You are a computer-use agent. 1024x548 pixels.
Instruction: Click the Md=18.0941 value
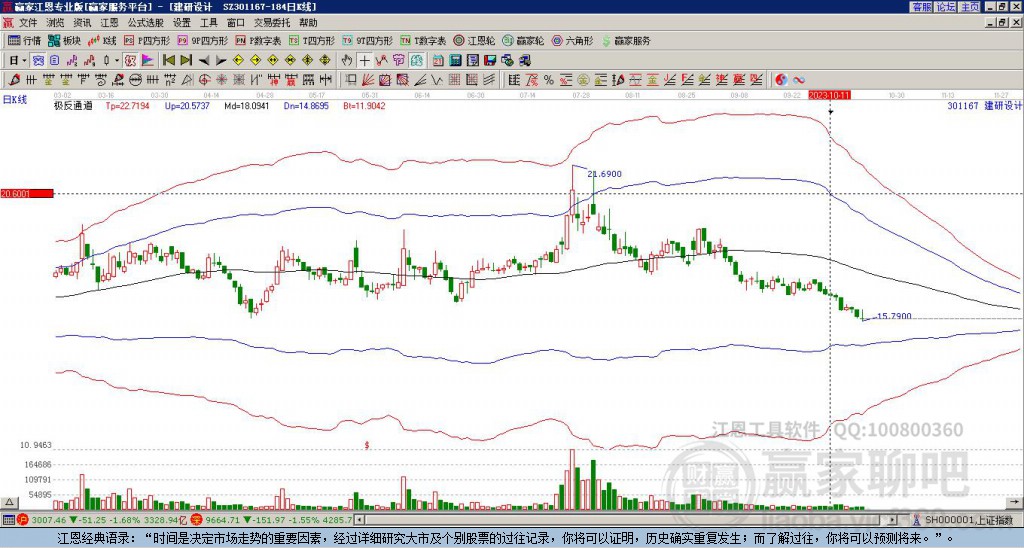[x=247, y=105]
